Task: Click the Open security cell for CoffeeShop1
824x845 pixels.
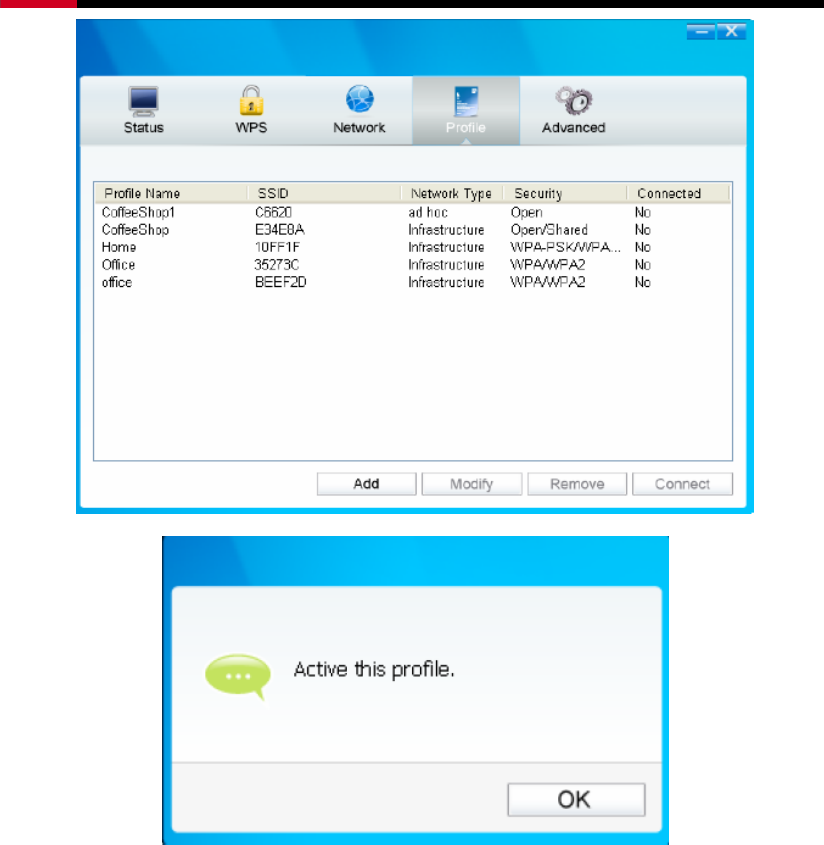Action: point(527,212)
